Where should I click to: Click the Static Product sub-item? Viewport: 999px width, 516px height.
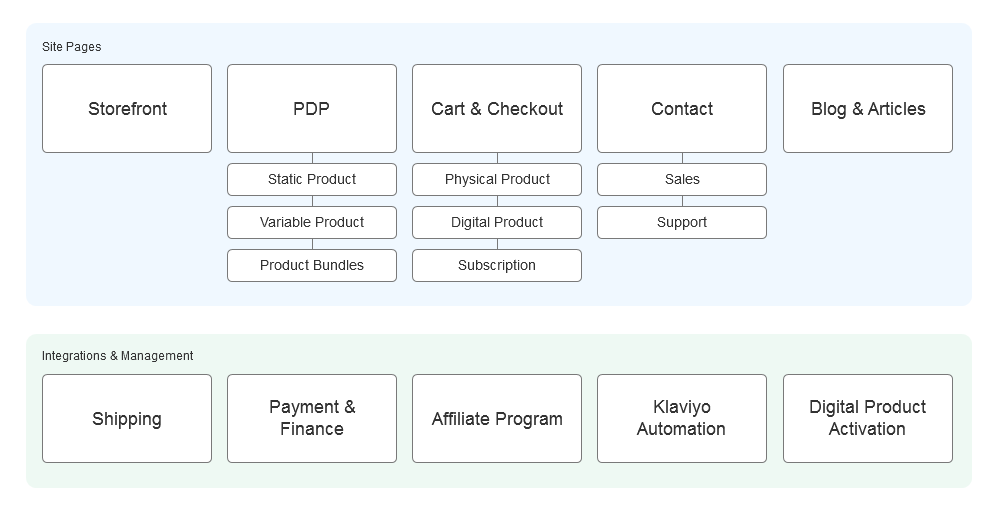[312, 180]
